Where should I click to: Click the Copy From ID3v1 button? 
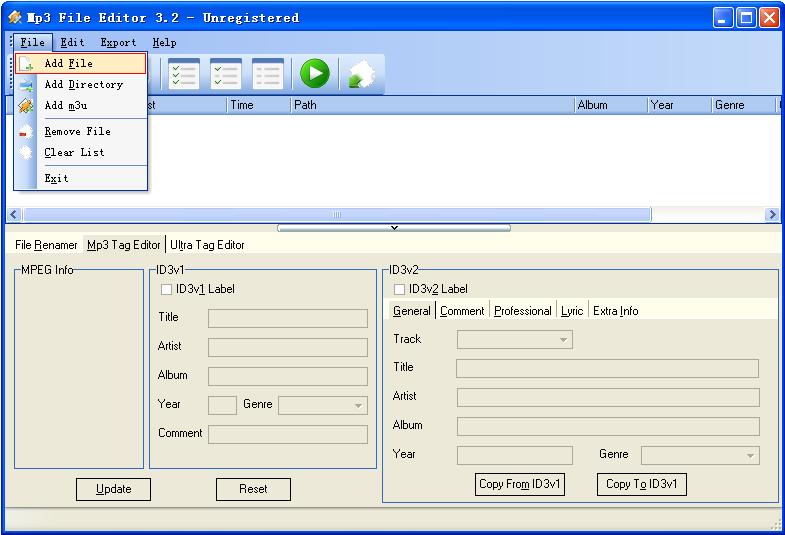(520, 484)
